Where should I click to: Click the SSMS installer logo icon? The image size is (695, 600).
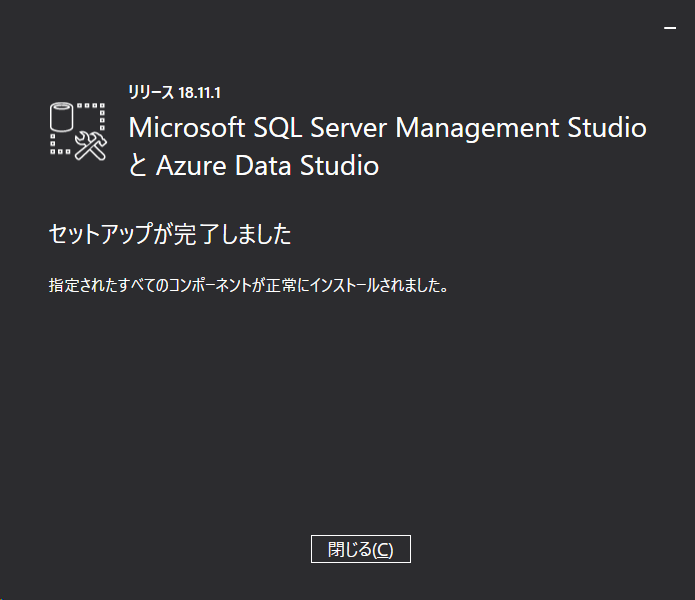click(77, 130)
